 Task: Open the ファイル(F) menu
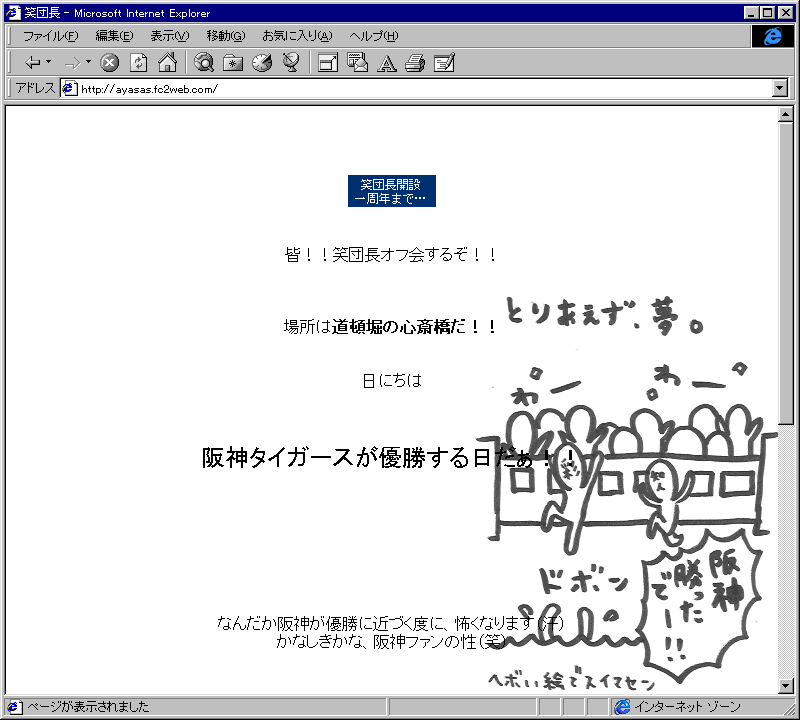[x=51, y=36]
